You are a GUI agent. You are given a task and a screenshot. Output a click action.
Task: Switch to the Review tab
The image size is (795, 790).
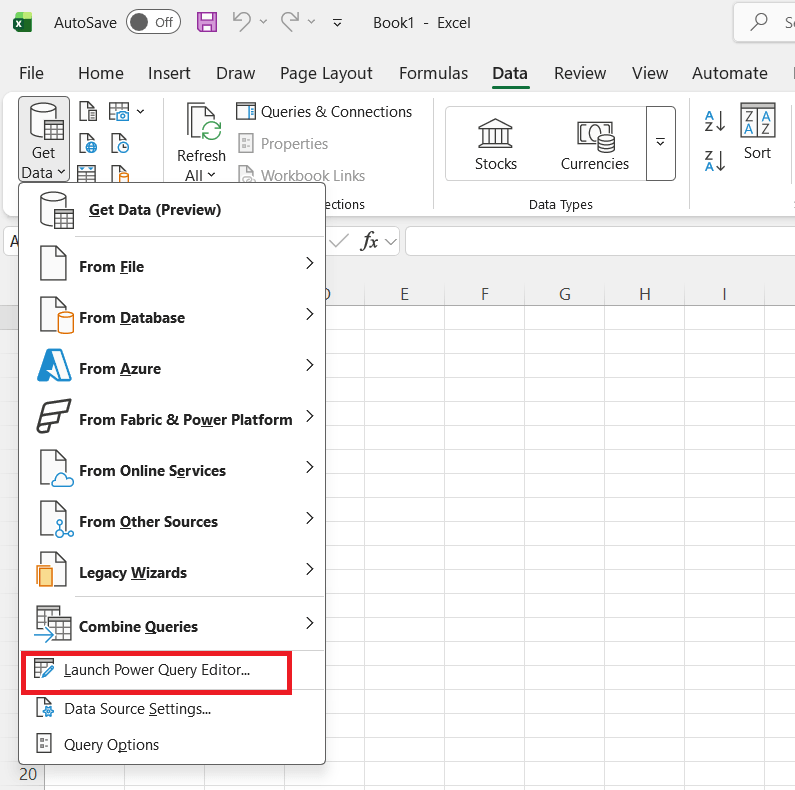pyautogui.click(x=580, y=74)
